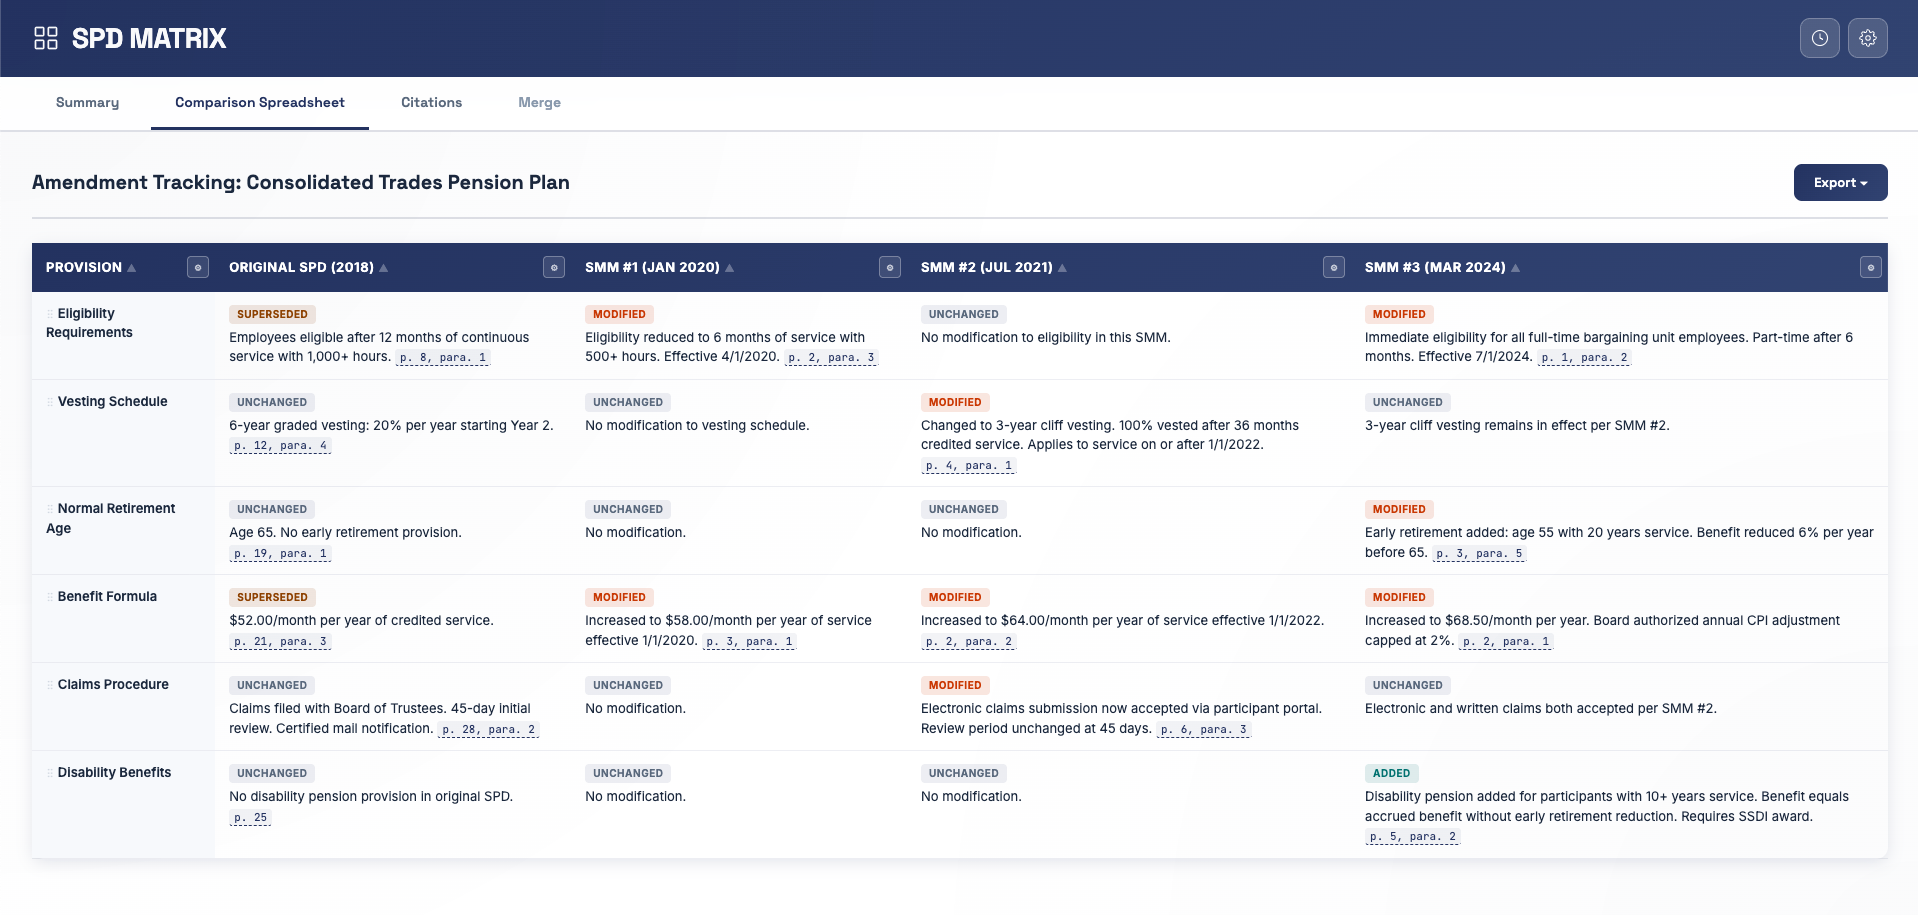Screen dimensions: 1918x915
Task: Open the Citations tab
Action: coord(431,103)
